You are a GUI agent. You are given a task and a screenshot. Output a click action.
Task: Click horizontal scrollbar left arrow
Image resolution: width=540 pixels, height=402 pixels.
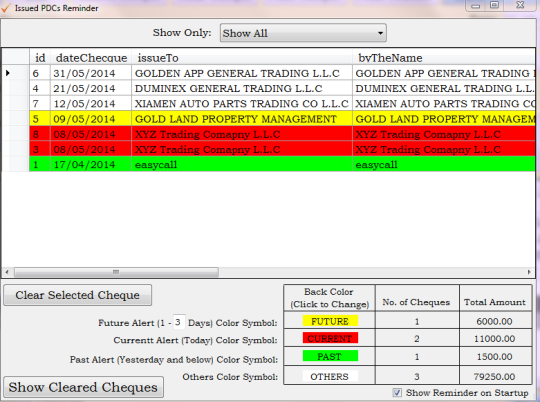[x=7, y=272]
